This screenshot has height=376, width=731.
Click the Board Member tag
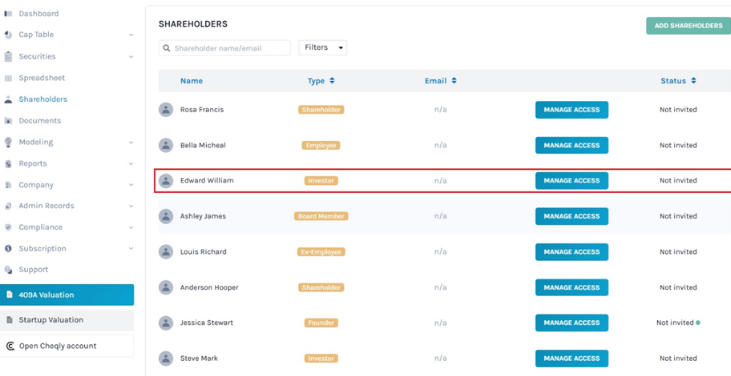tap(321, 216)
